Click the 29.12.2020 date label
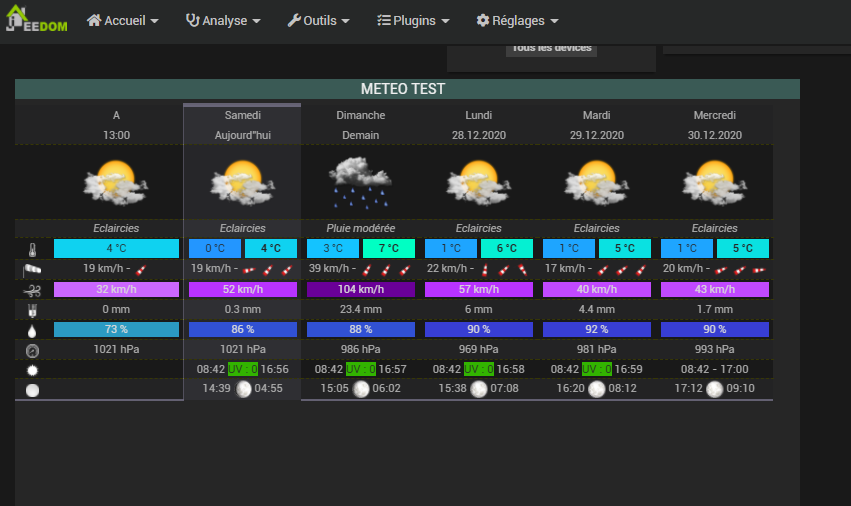851x506 pixels. tap(596, 135)
